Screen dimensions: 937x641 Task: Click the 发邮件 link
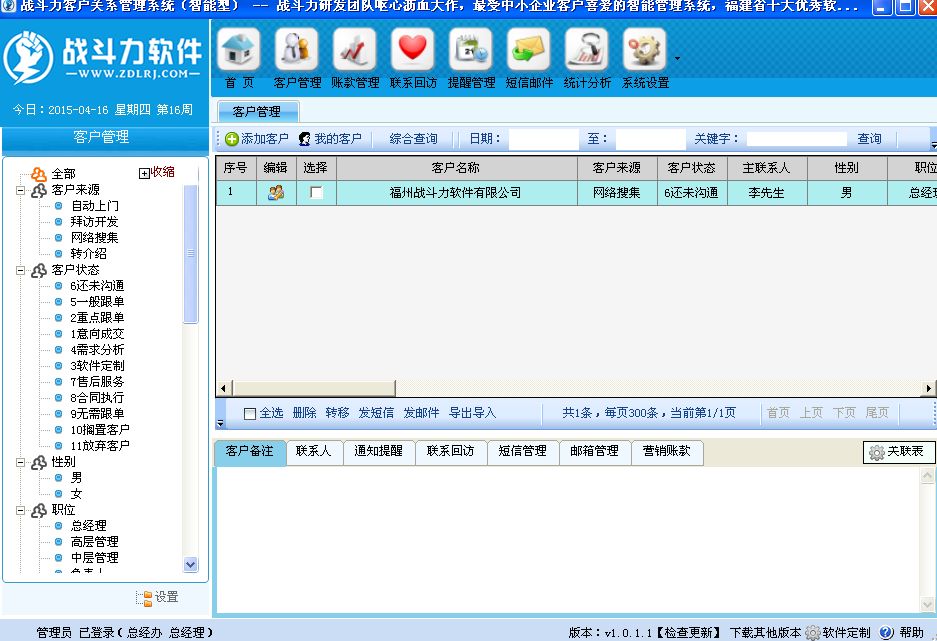pyautogui.click(x=421, y=413)
